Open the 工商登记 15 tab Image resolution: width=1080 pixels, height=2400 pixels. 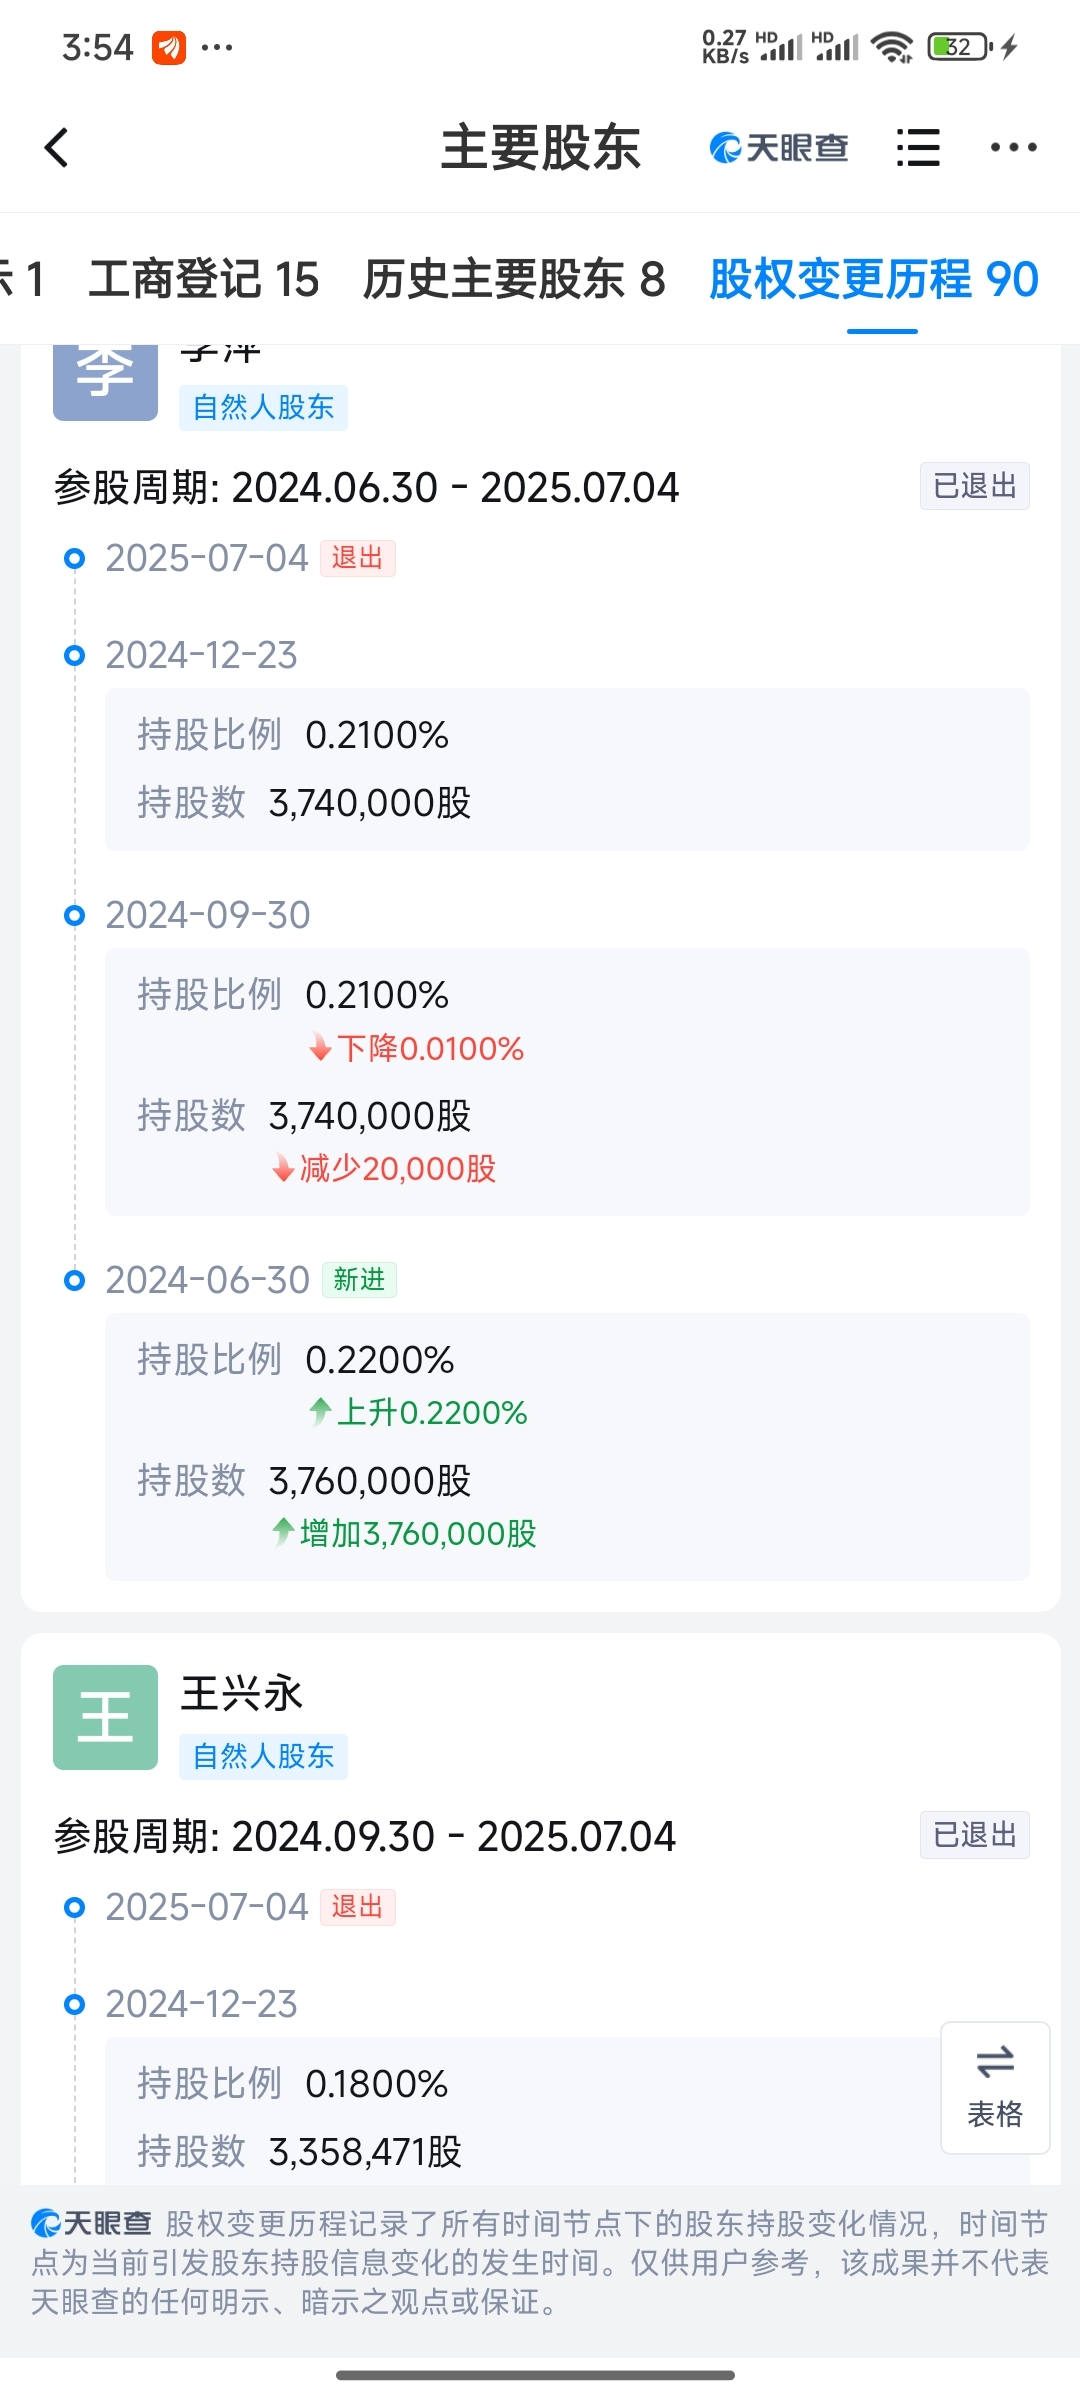(204, 279)
